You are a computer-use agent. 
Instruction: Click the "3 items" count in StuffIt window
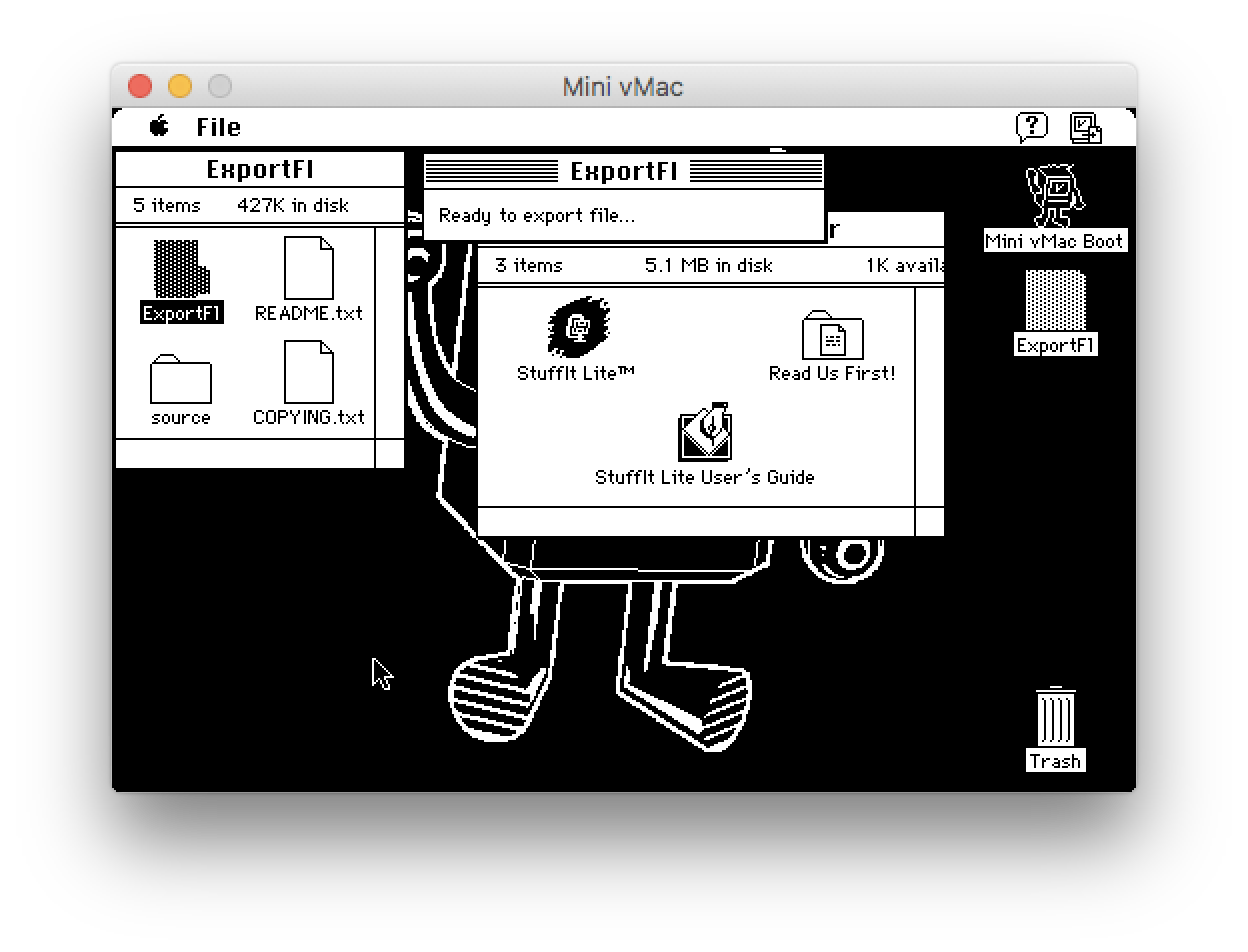pos(529,265)
